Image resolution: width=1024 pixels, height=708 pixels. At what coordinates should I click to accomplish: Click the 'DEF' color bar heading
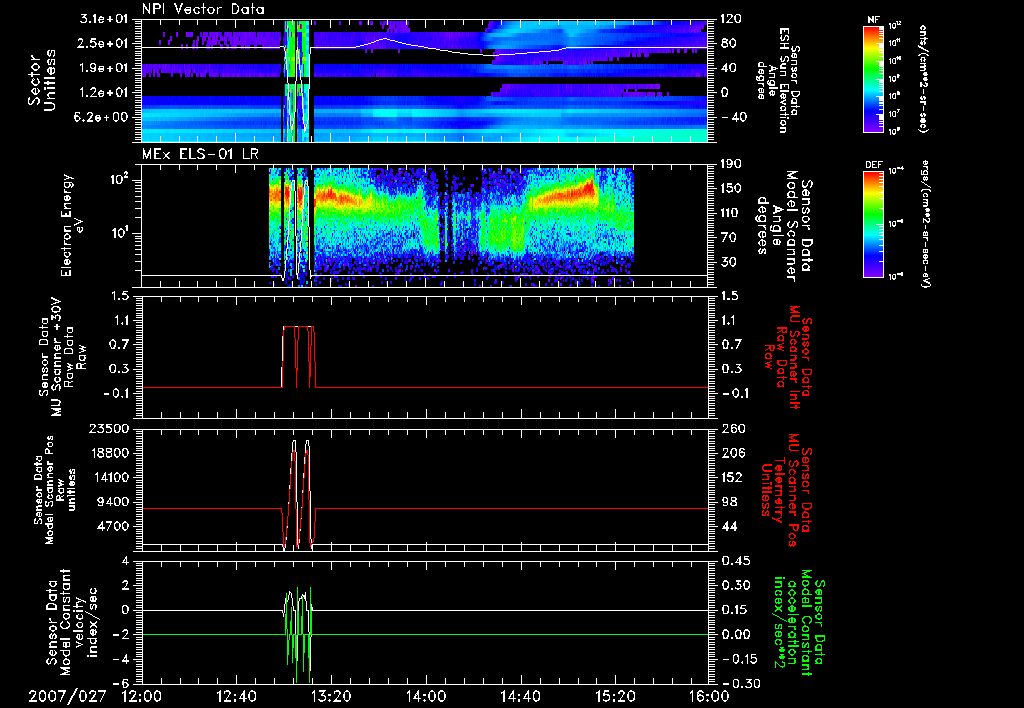(873, 165)
